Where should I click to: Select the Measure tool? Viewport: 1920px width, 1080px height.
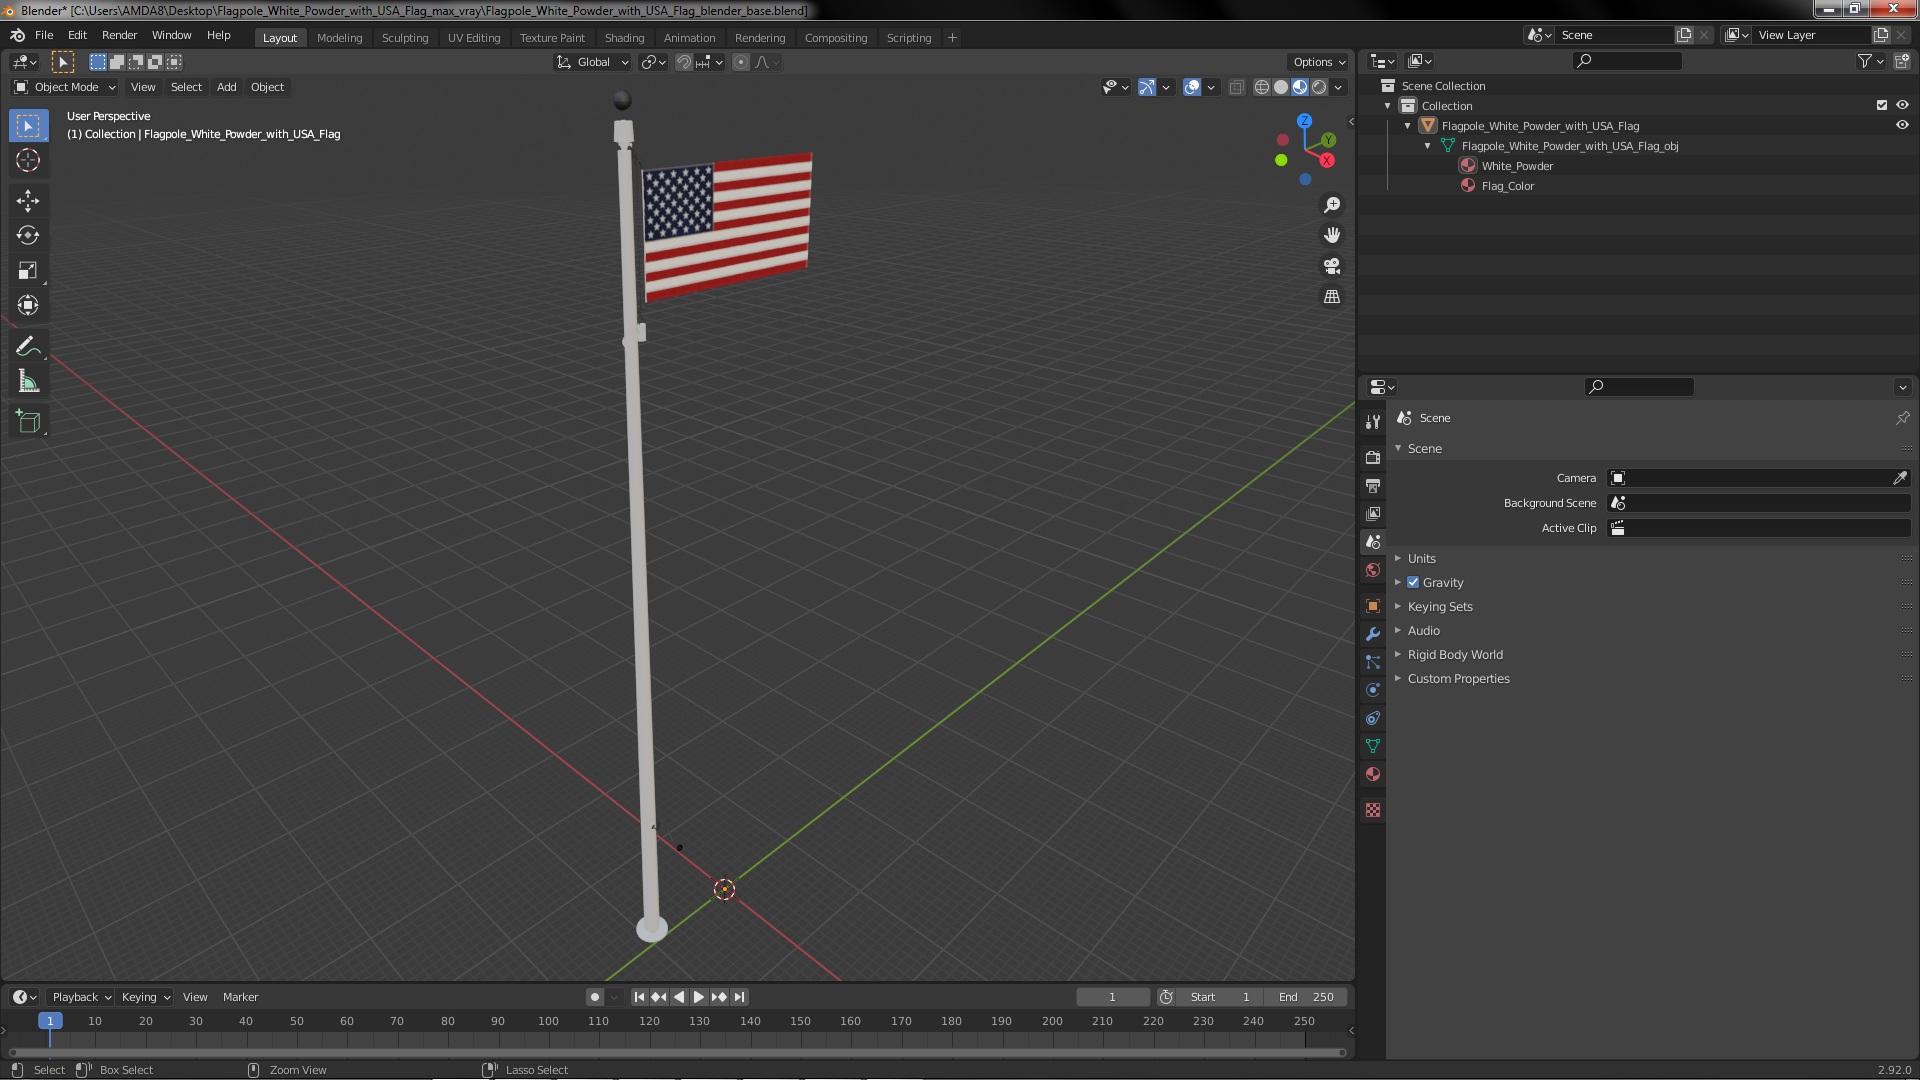coord(28,382)
